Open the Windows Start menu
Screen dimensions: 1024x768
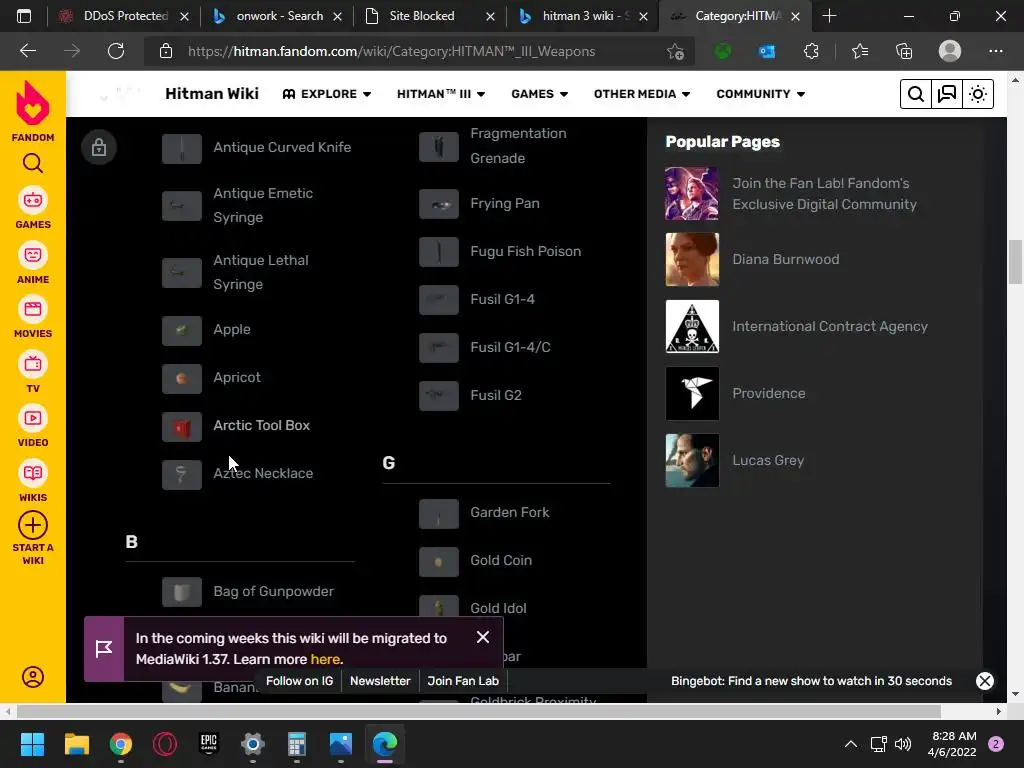coord(32,744)
